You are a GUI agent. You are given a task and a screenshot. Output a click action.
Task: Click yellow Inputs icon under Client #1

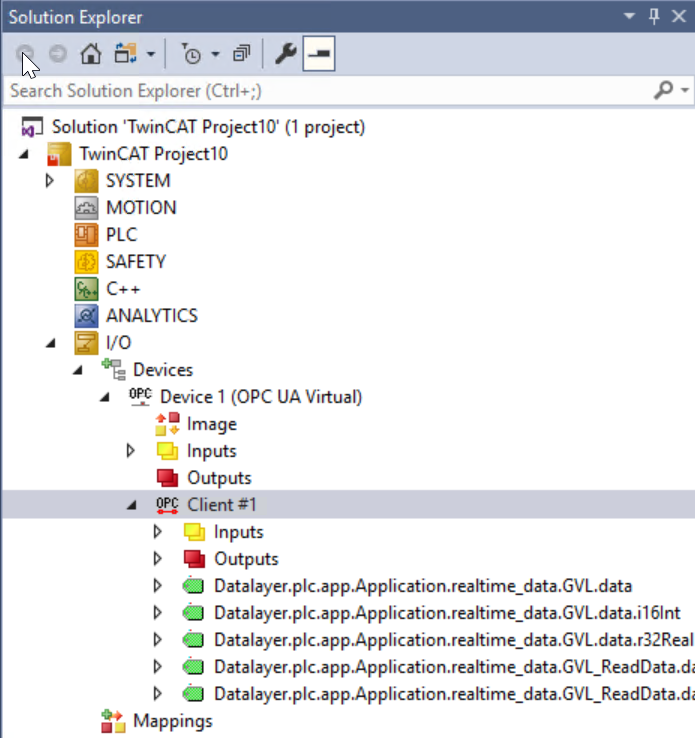pos(194,532)
